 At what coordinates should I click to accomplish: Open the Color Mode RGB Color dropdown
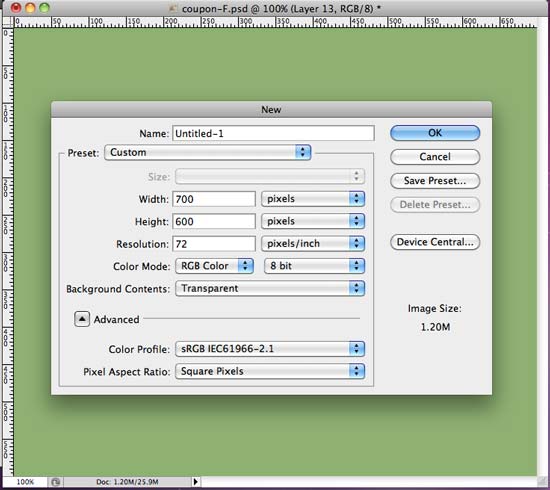click(214, 266)
